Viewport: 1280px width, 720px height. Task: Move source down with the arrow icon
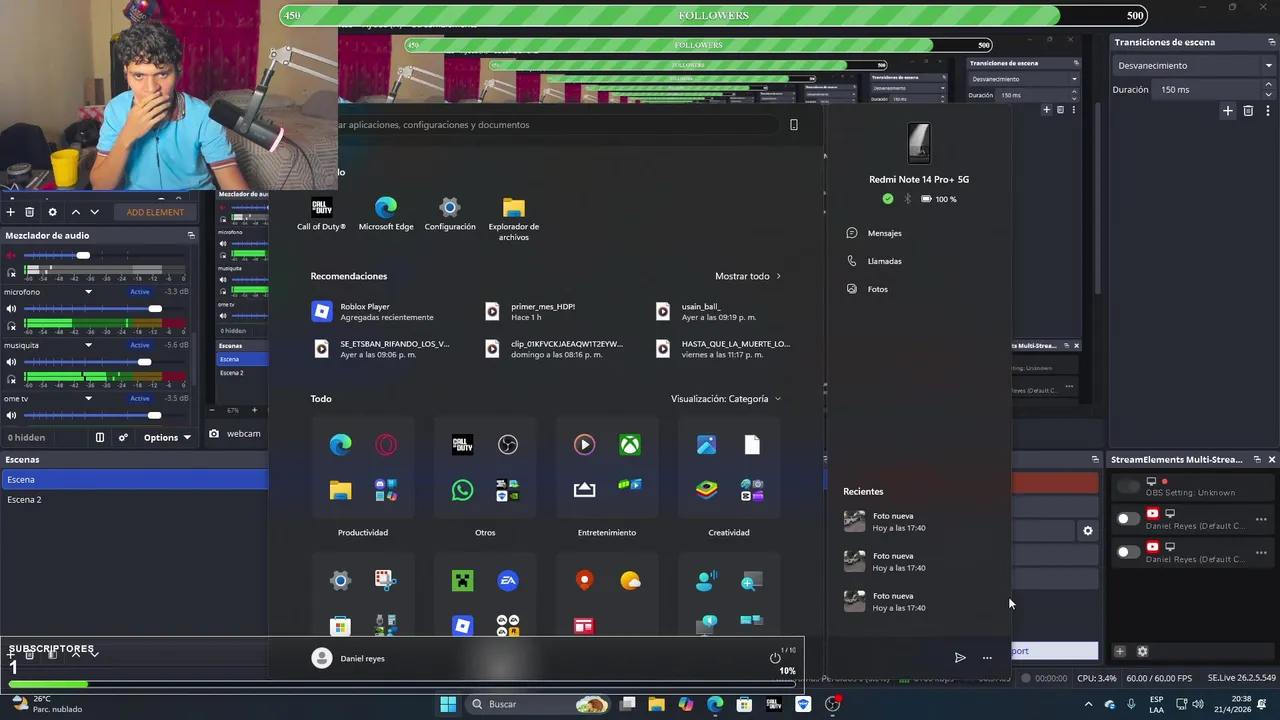click(95, 212)
